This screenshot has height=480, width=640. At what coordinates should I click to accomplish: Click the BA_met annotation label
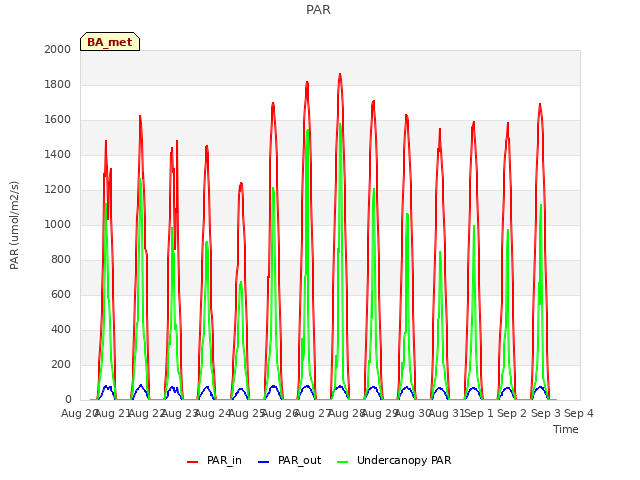click(110, 42)
